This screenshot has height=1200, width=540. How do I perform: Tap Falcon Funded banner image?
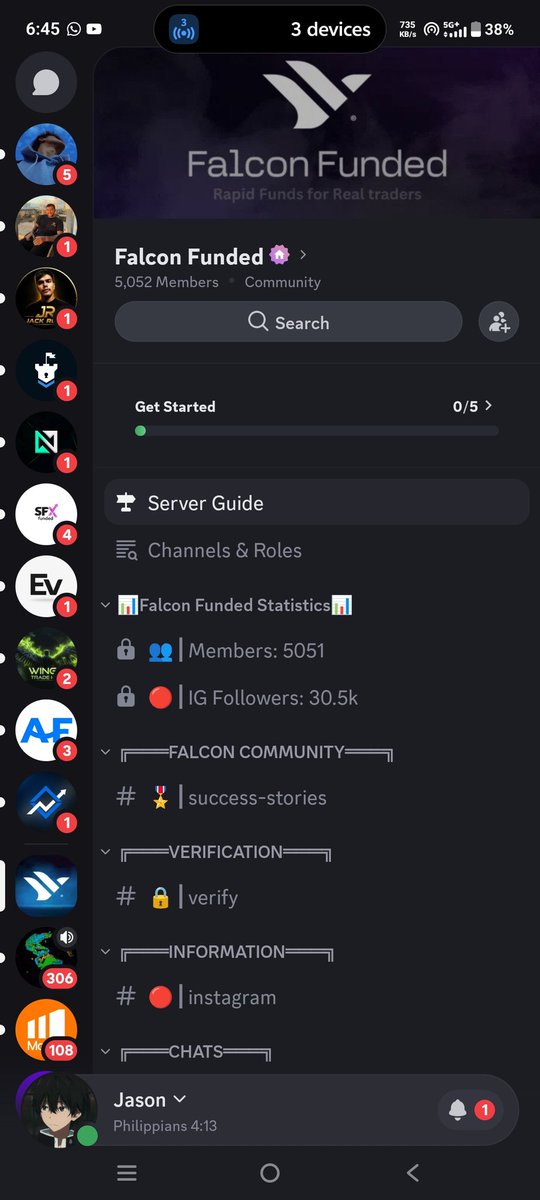(316, 133)
